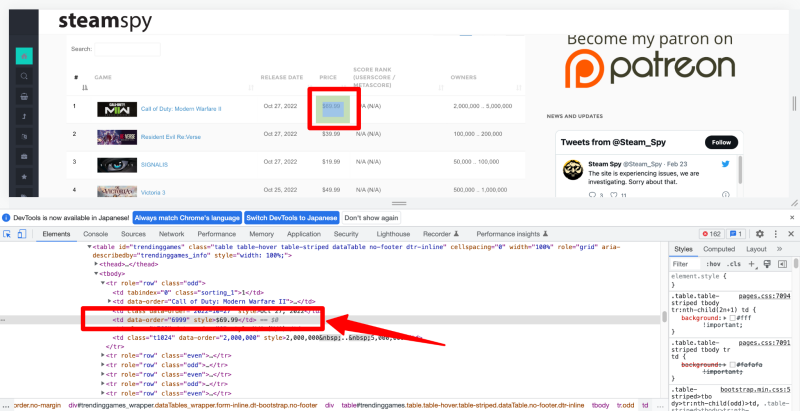
Task: Switch to the Console tab
Action: [95, 234]
